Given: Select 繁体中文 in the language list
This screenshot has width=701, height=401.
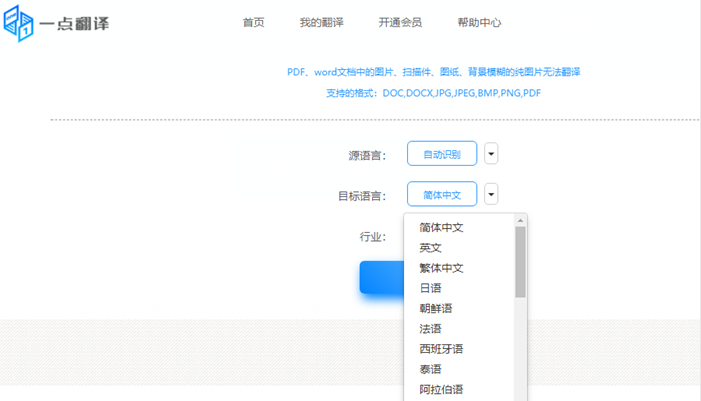Looking at the screenshot, I should pos(441,268).
